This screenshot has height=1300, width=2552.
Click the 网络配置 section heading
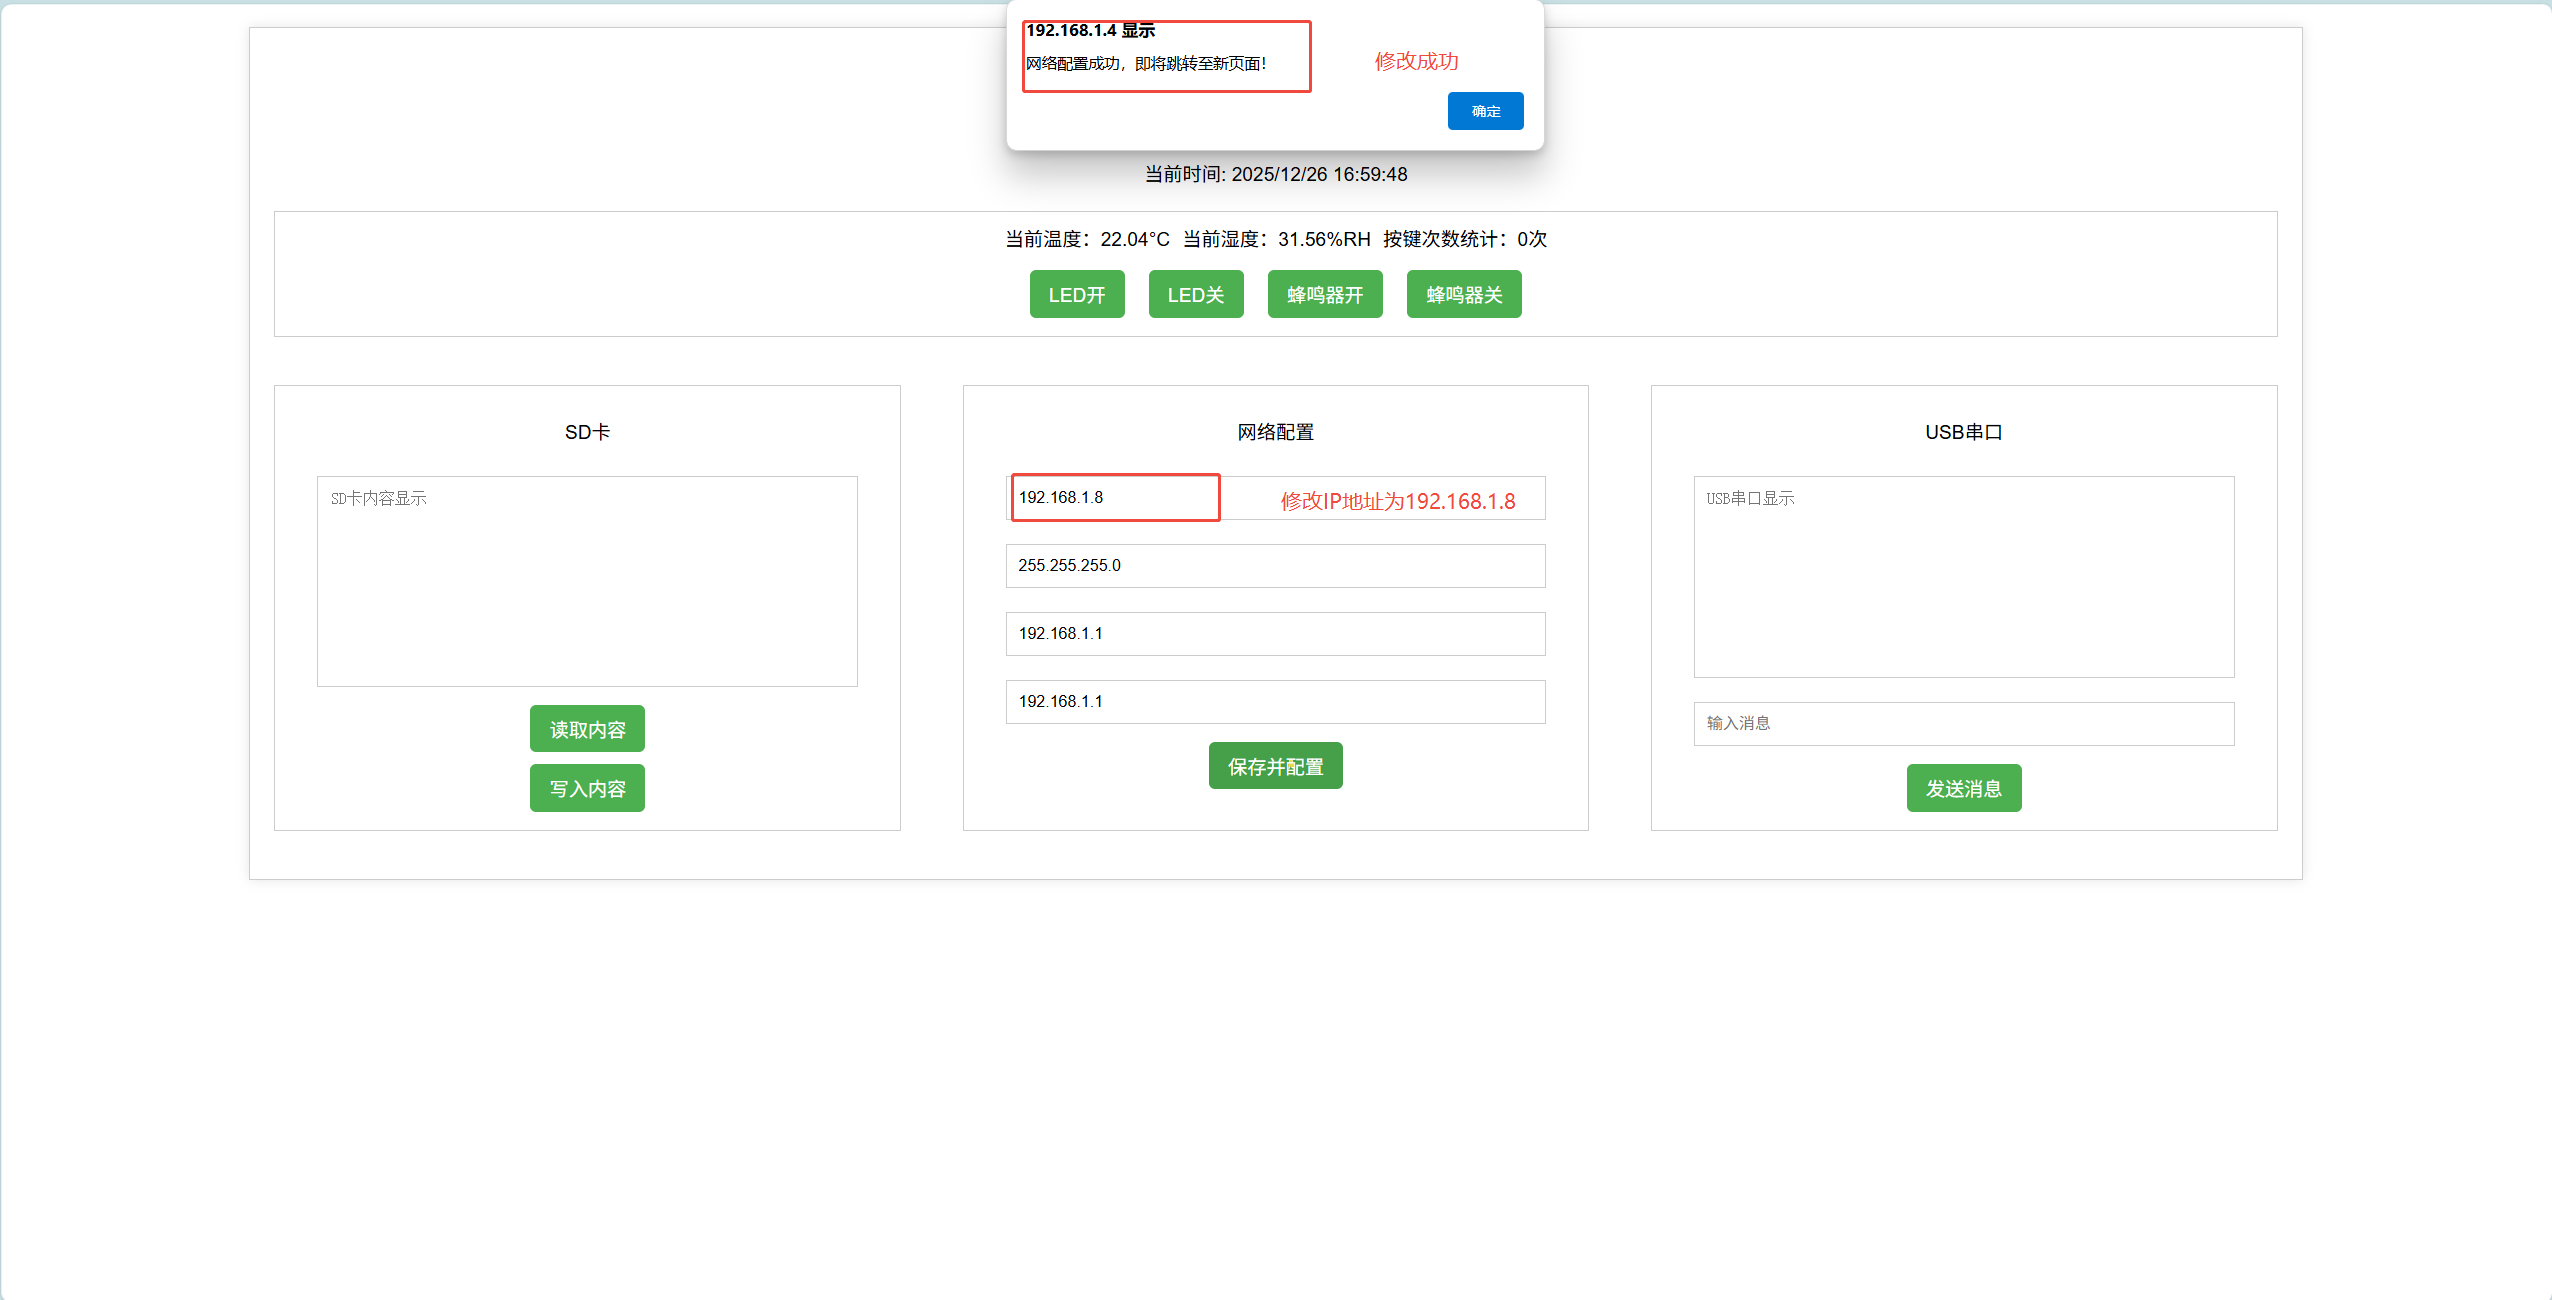[x=1275, y=432]
